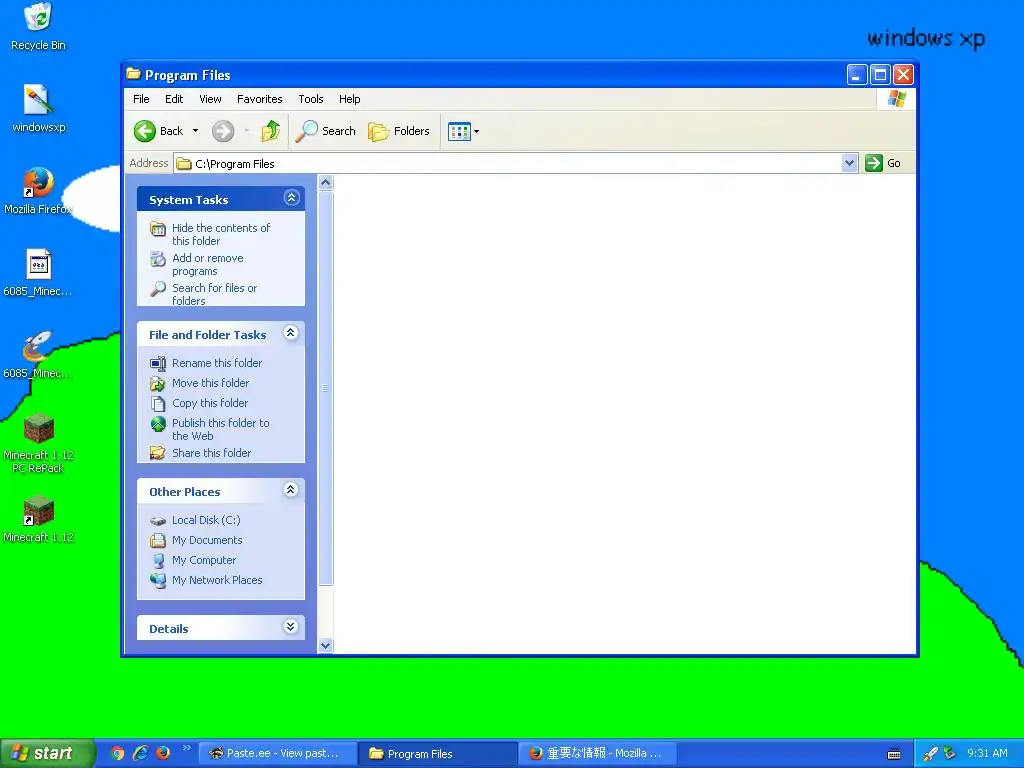This screenshot has width=1024, height=768.
Task: Collapse the Other Places panel
Action: (291, 490)
